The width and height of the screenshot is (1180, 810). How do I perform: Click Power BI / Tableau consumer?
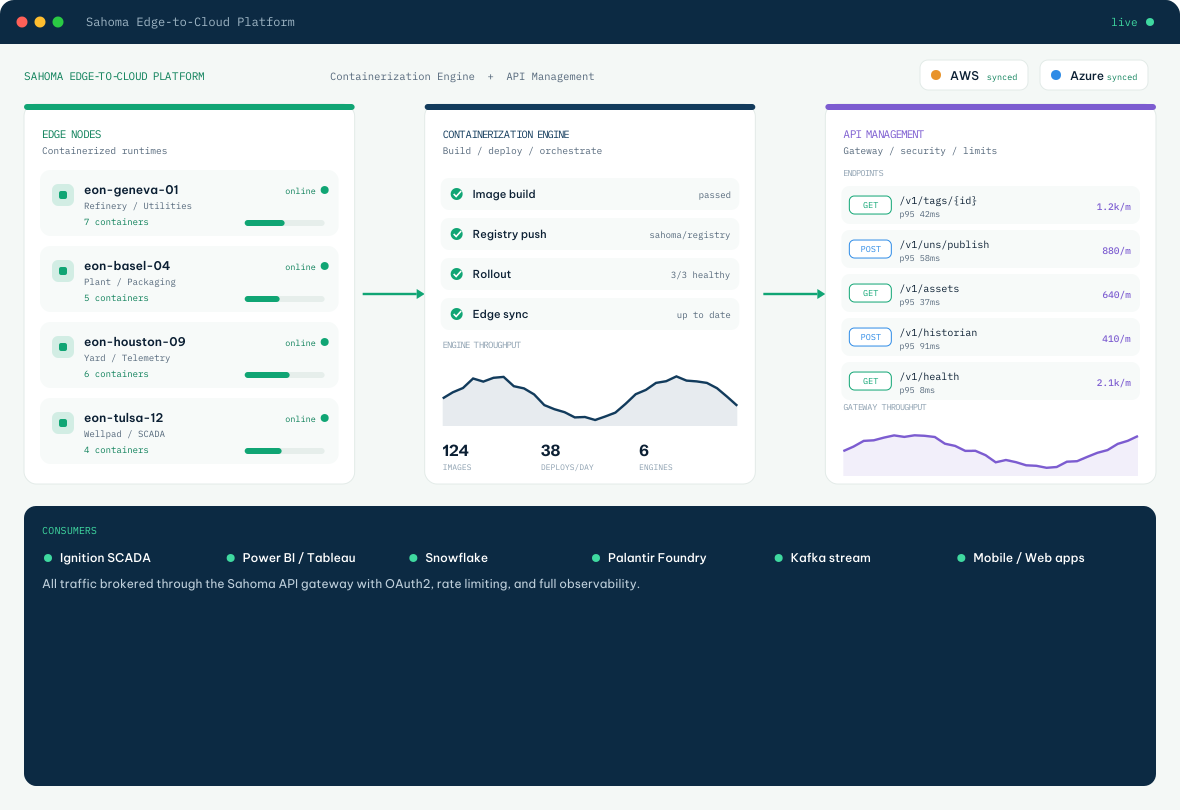tap(299, 558)
